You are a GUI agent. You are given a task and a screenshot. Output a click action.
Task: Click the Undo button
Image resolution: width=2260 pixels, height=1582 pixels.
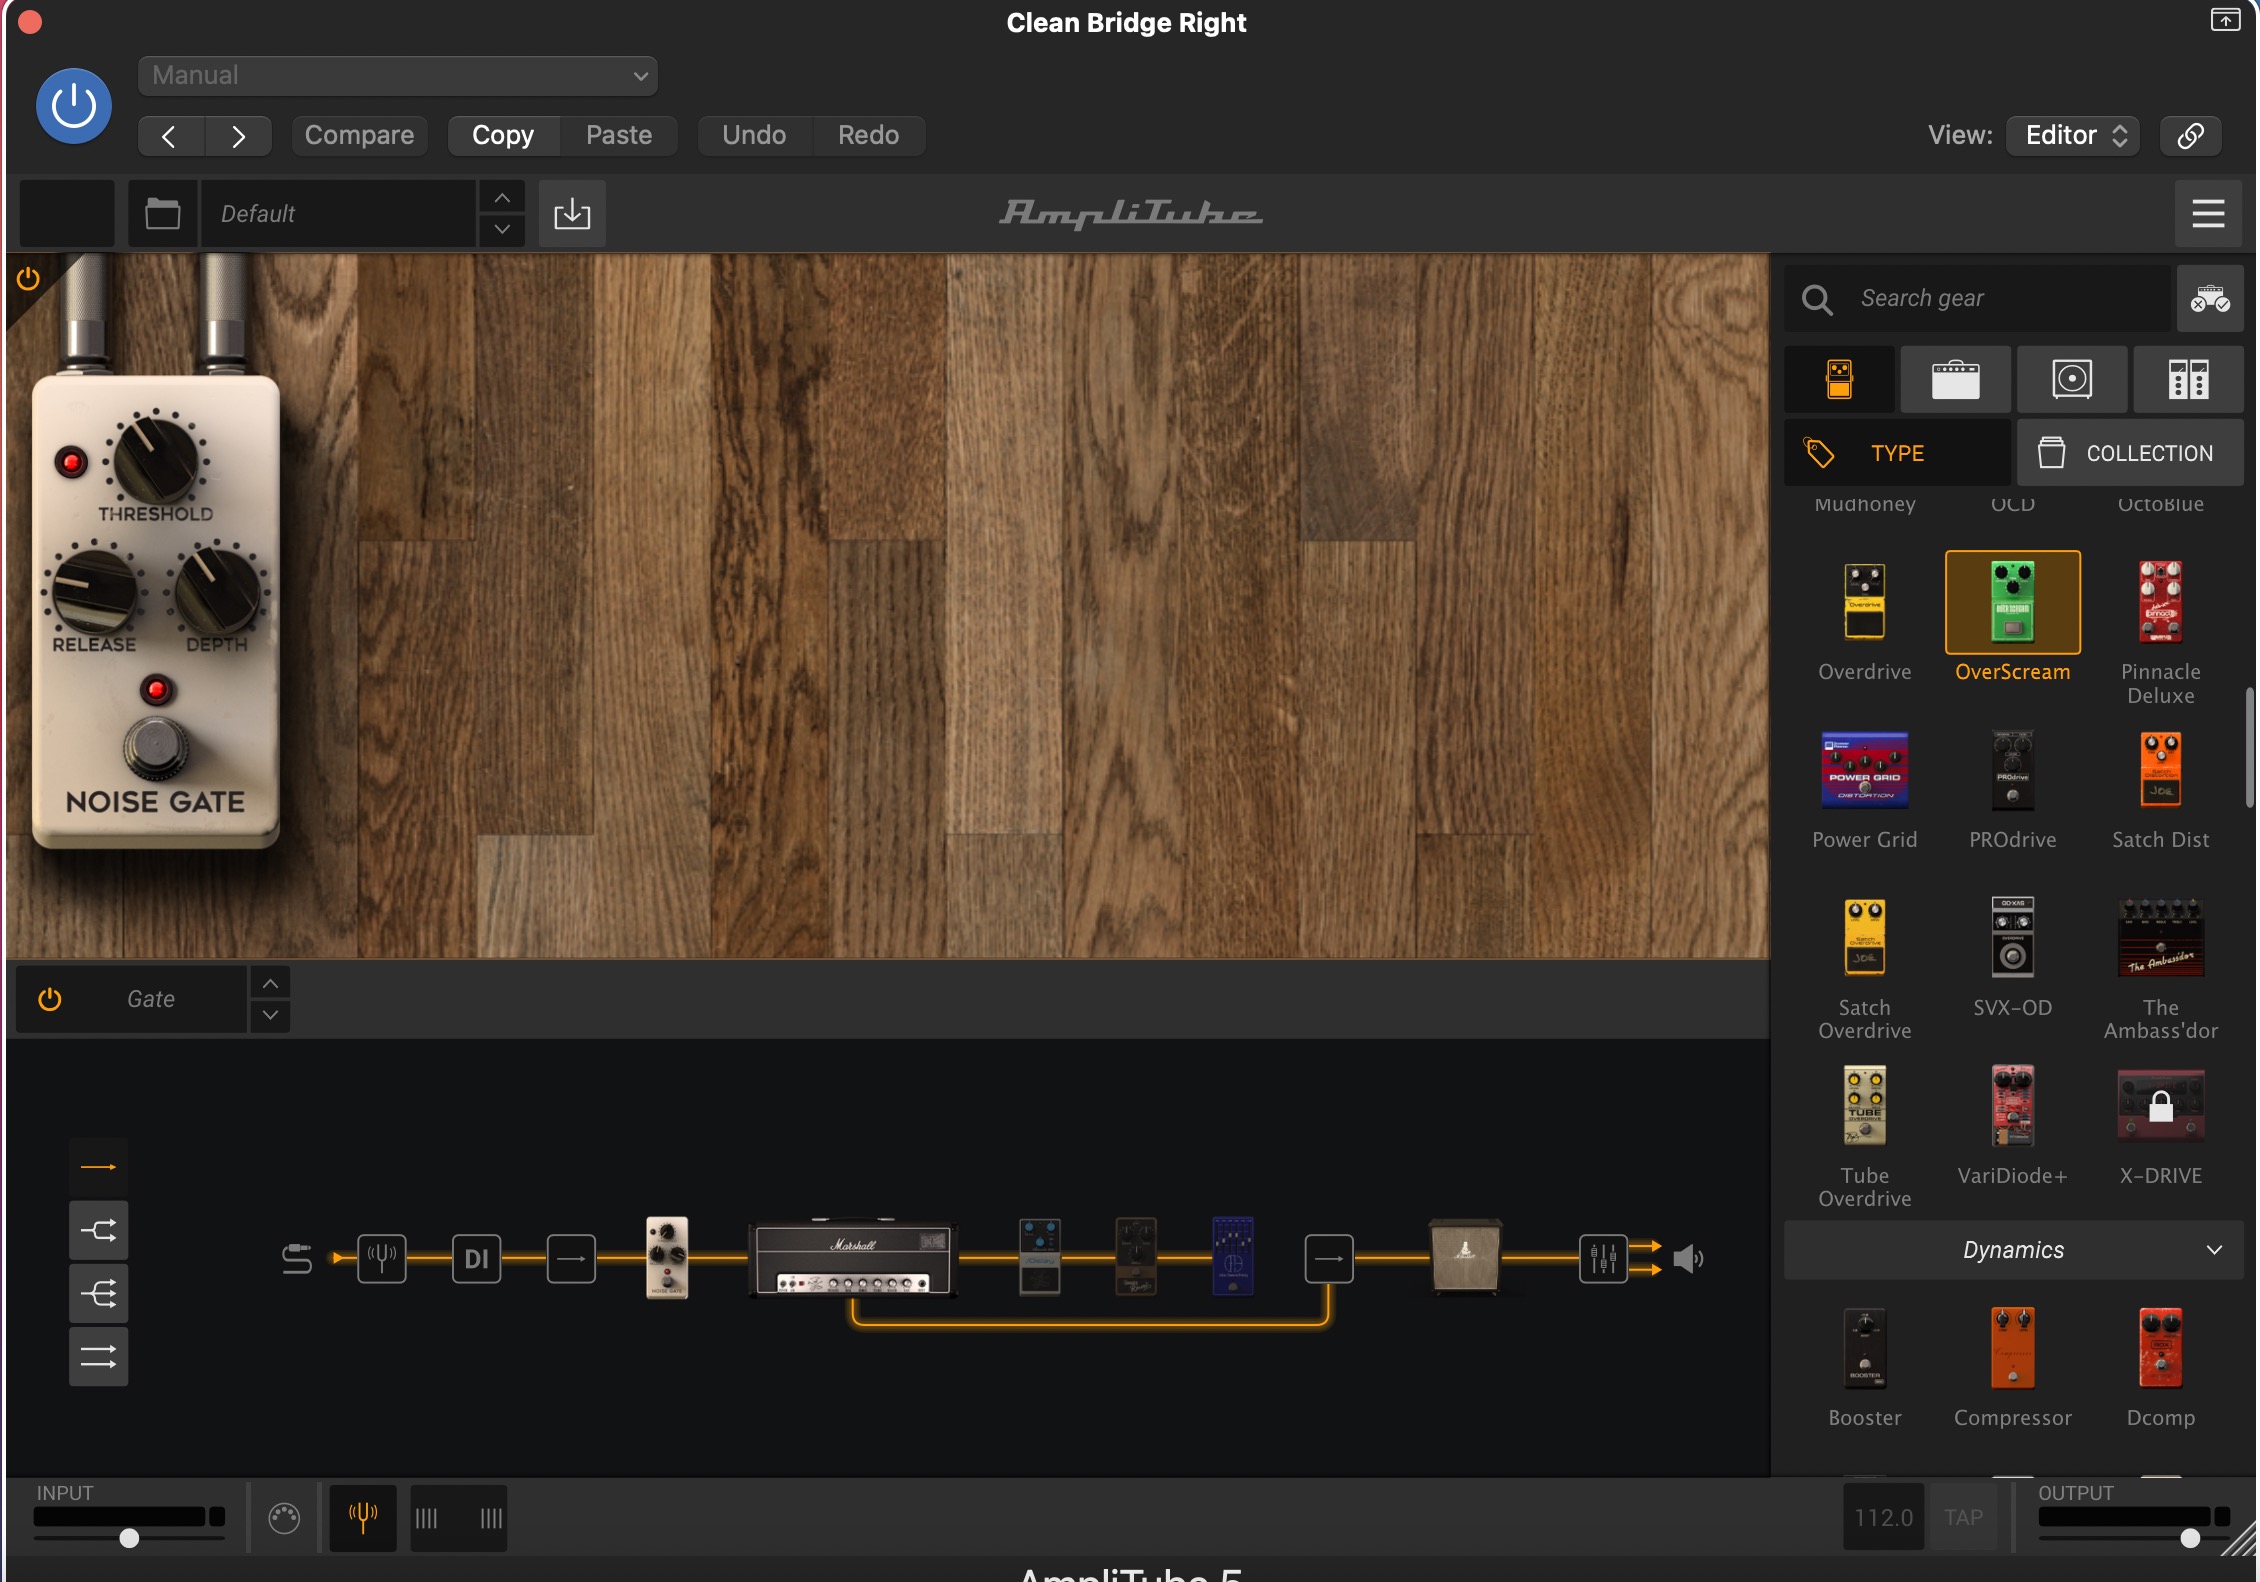point(754,136)
